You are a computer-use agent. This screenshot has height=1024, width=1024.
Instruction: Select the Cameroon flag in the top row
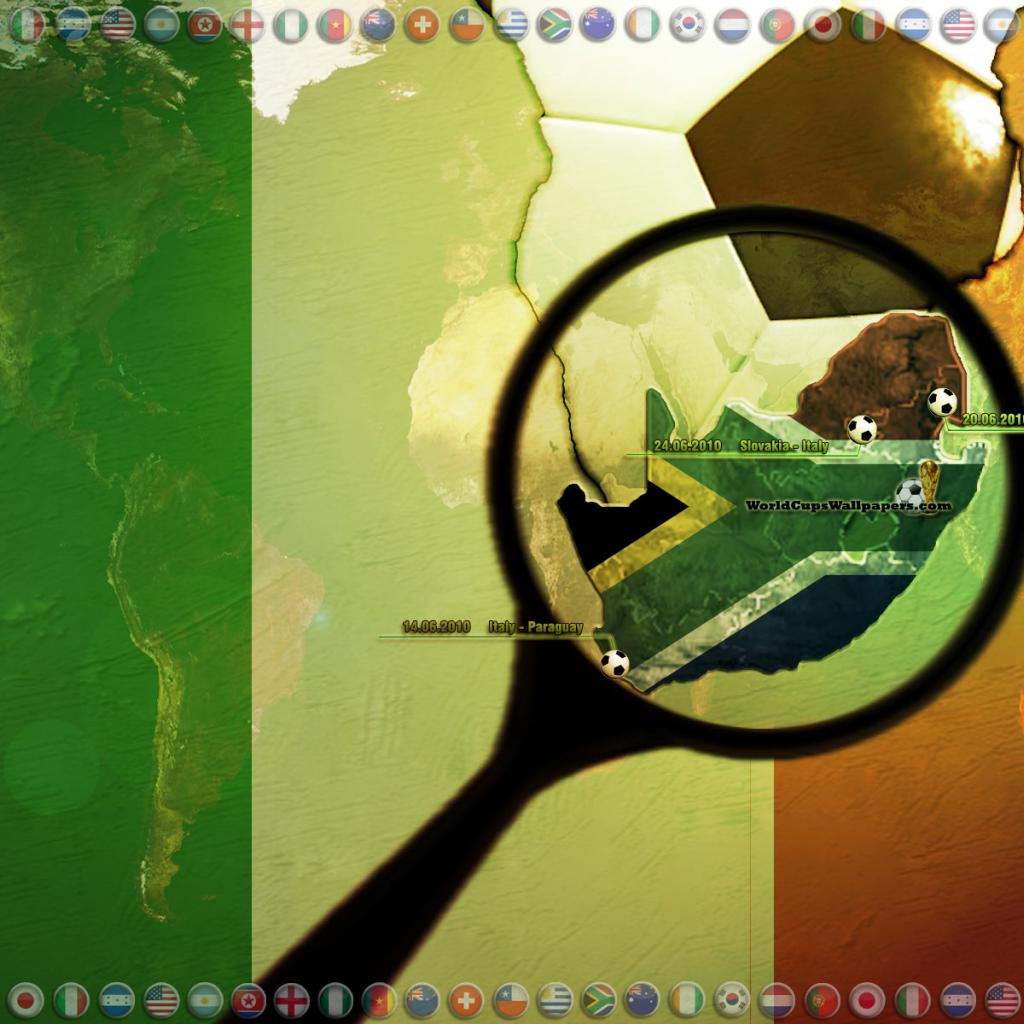click(x=335, y=25)
